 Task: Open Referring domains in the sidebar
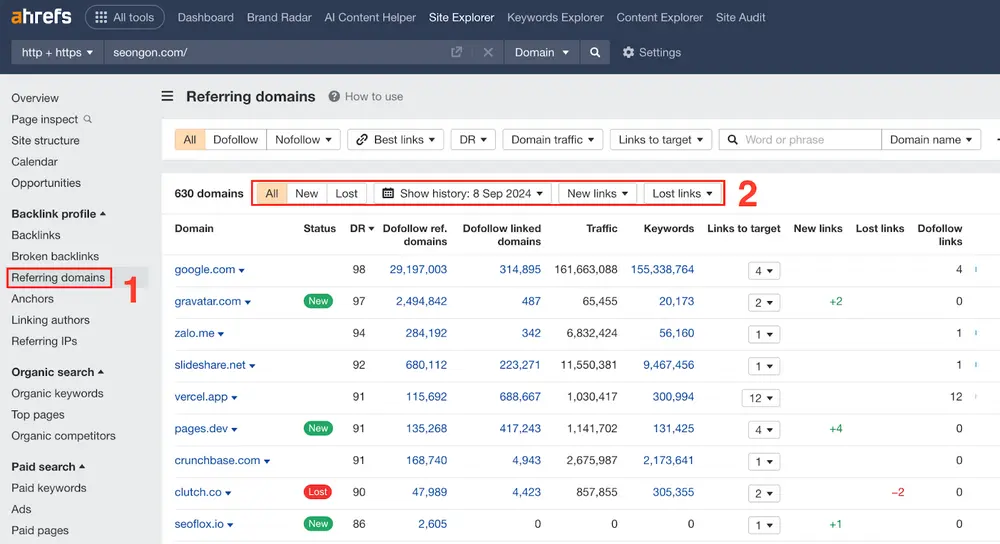(x=58, y=277)
